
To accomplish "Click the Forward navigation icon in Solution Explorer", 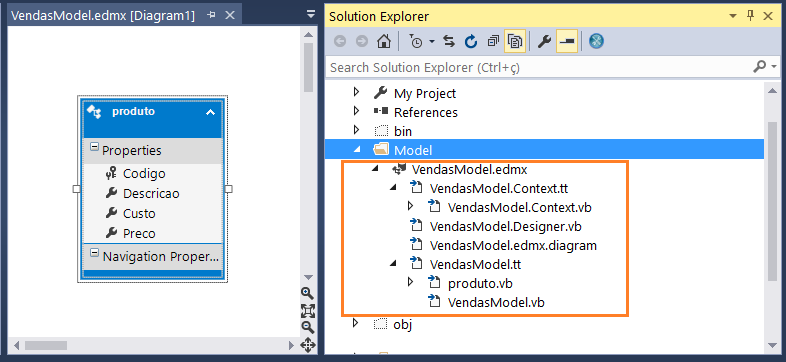I will pos(361,42).
